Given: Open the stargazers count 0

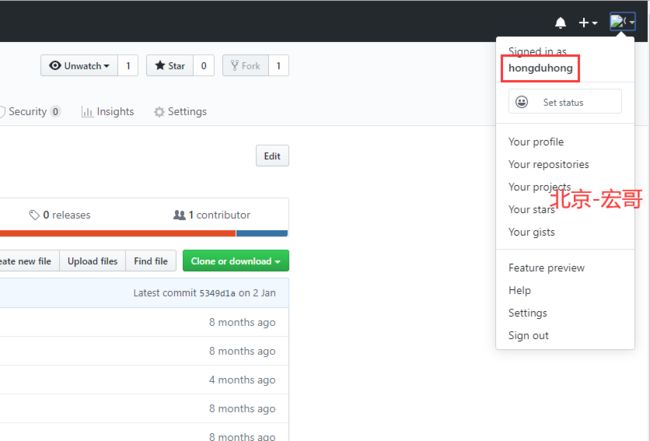Looking at the screenshot, I should point(204,65).
